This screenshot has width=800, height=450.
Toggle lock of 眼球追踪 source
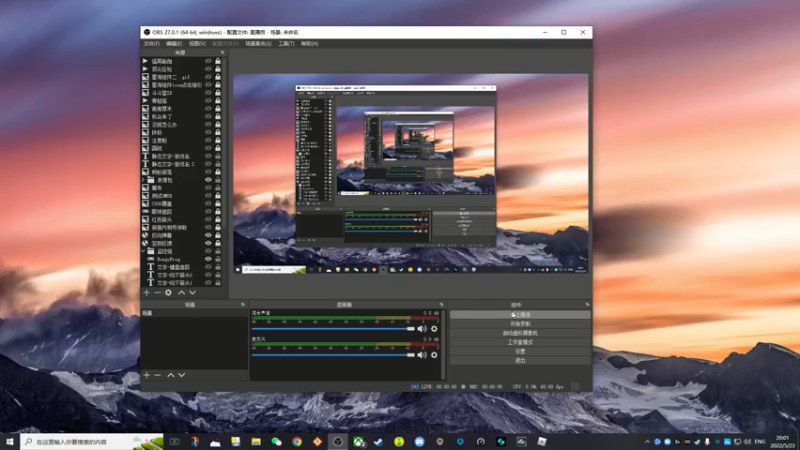click(218, 211)
